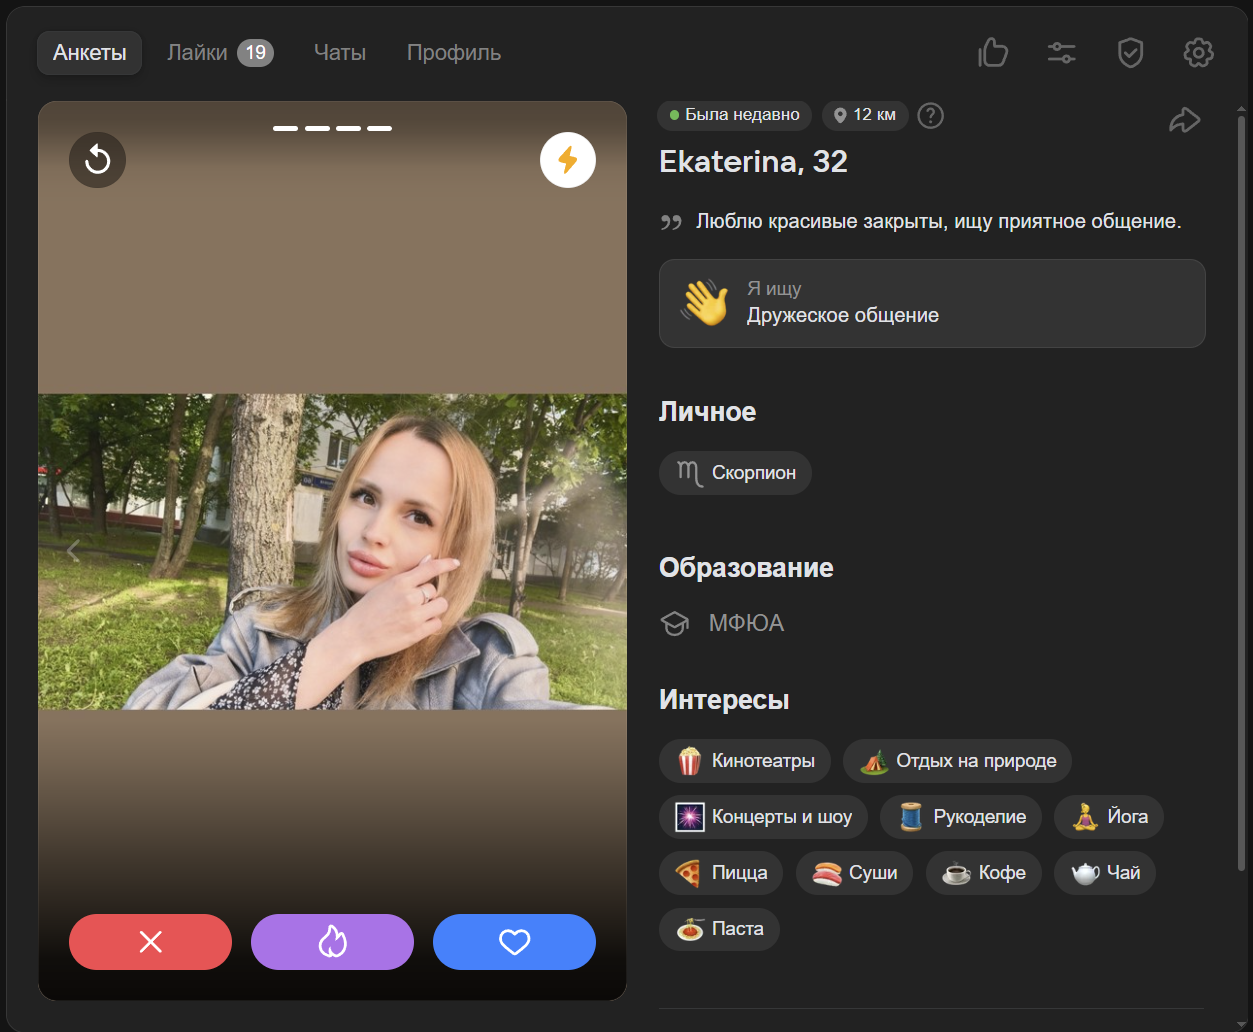Screen dimensions: 1253x1032
Task: Show previous photo with left chevron
Action: point(72,550)
